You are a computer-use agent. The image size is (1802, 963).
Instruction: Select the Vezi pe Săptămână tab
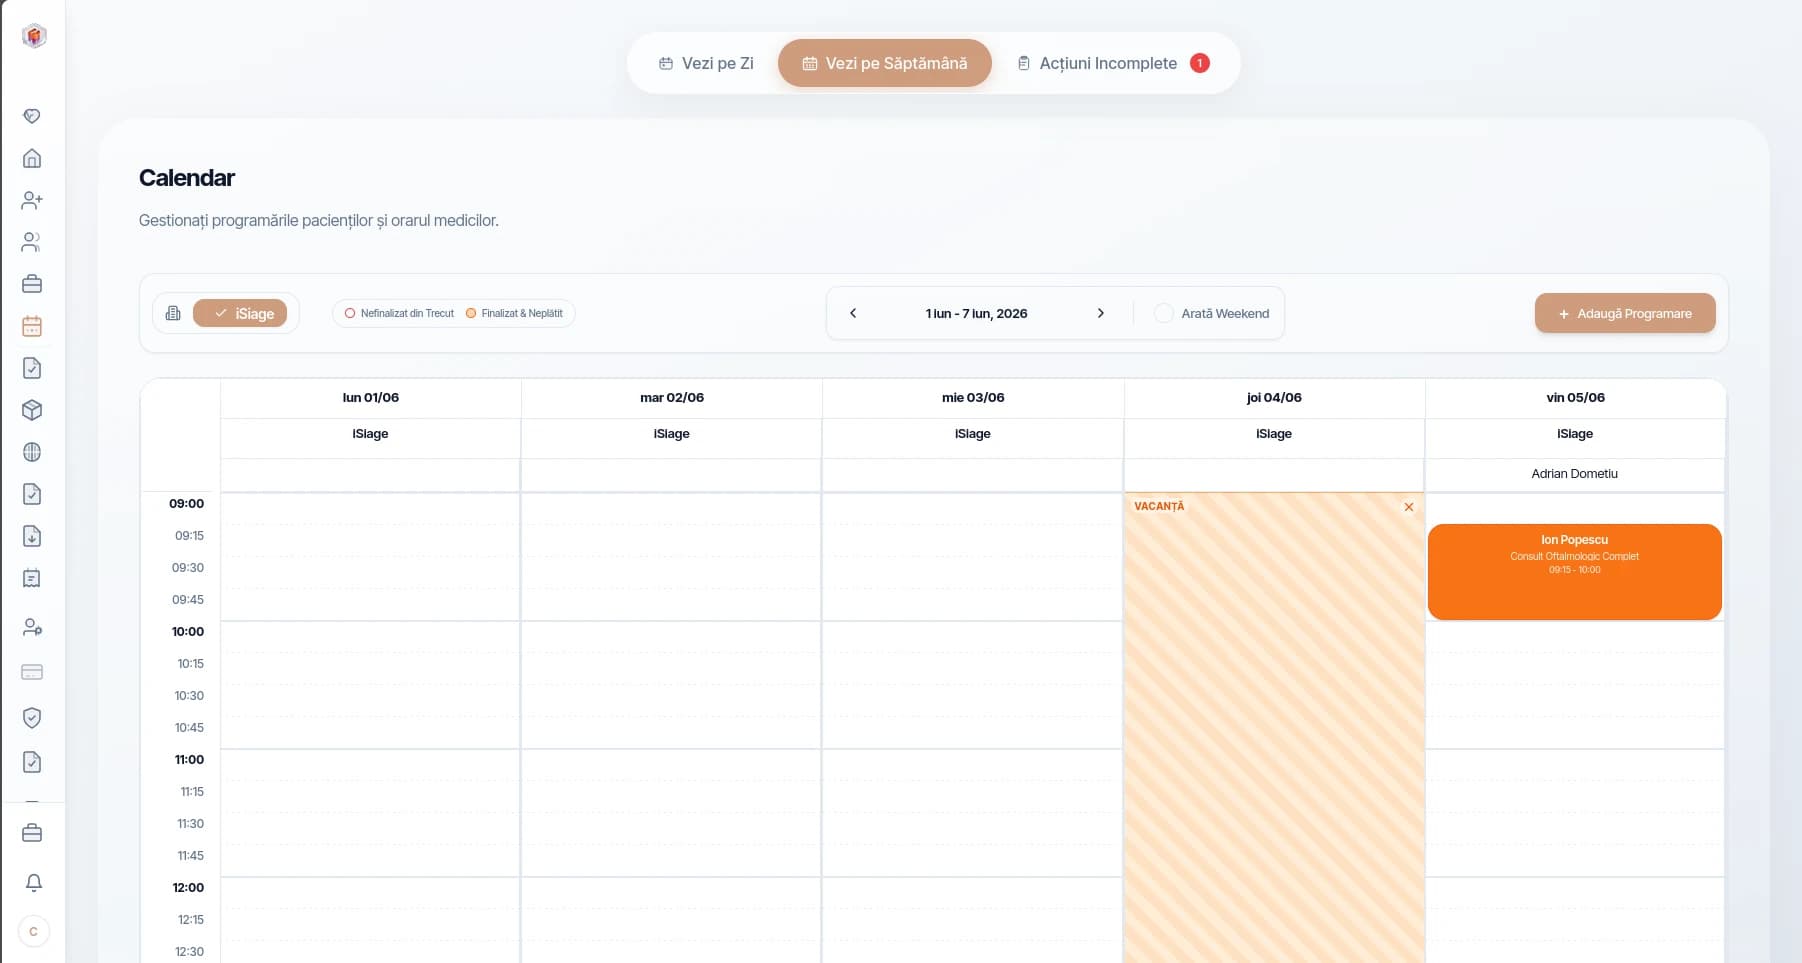pyautogui.click(x=885, y=63)
